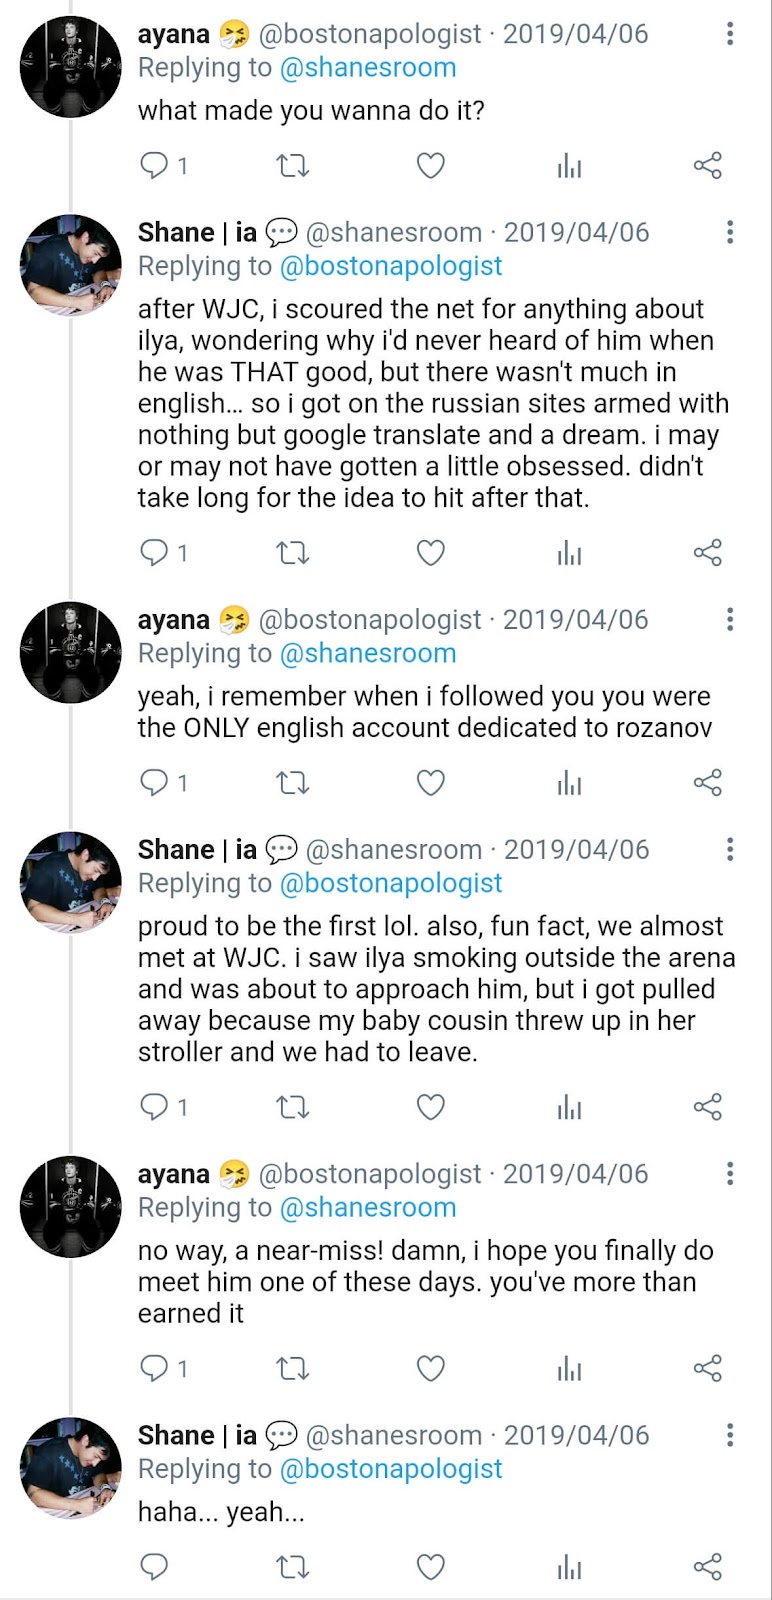Share the tweet mentioning google translate and a dream
772x1600 pixels.
[x=707, y=553]
